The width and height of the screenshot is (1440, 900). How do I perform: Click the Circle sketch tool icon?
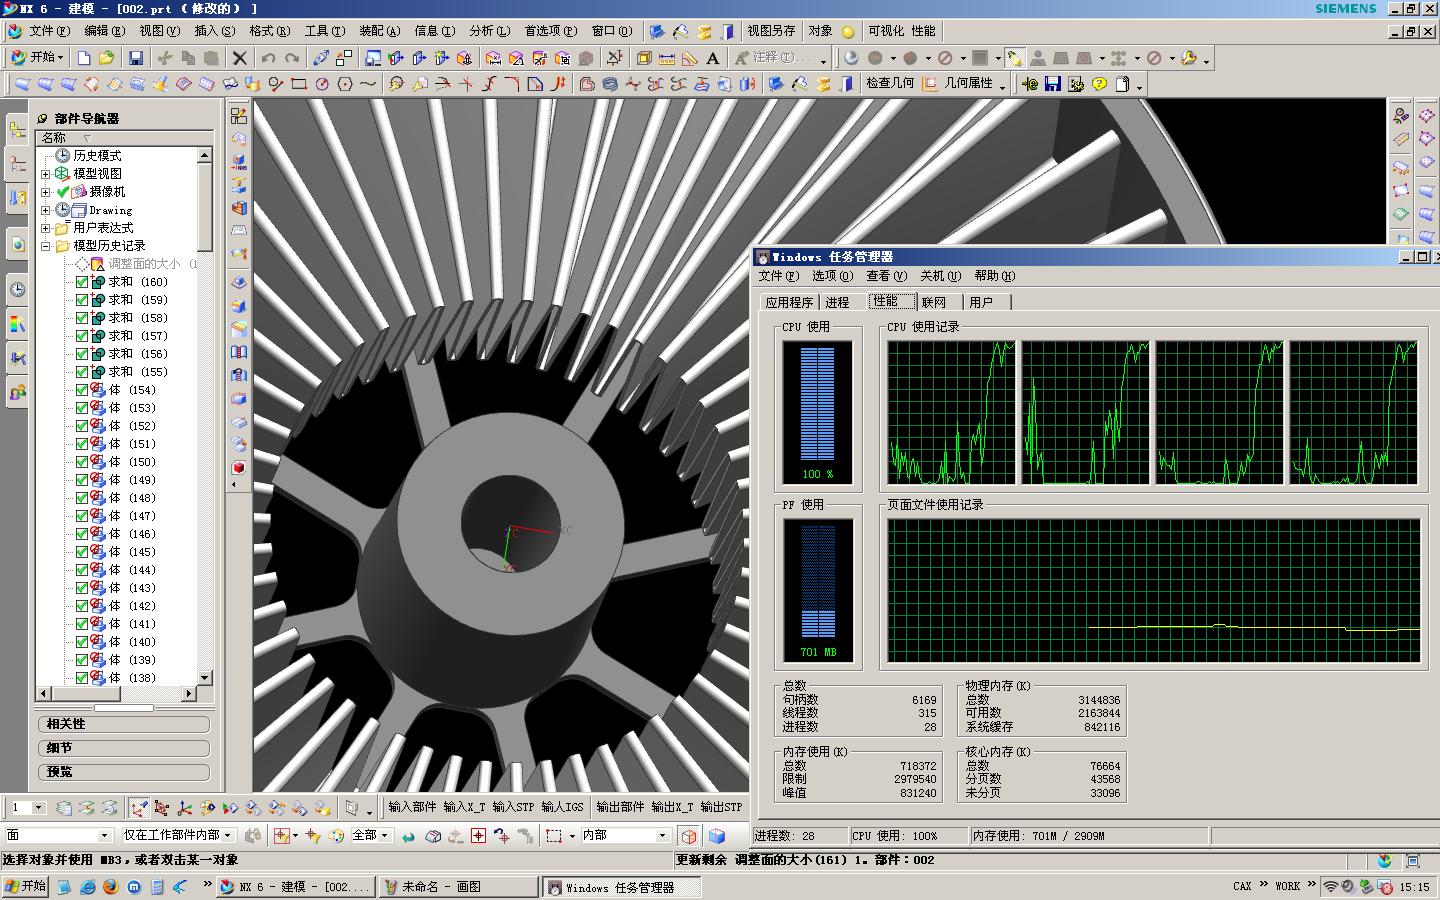(322, 84)
